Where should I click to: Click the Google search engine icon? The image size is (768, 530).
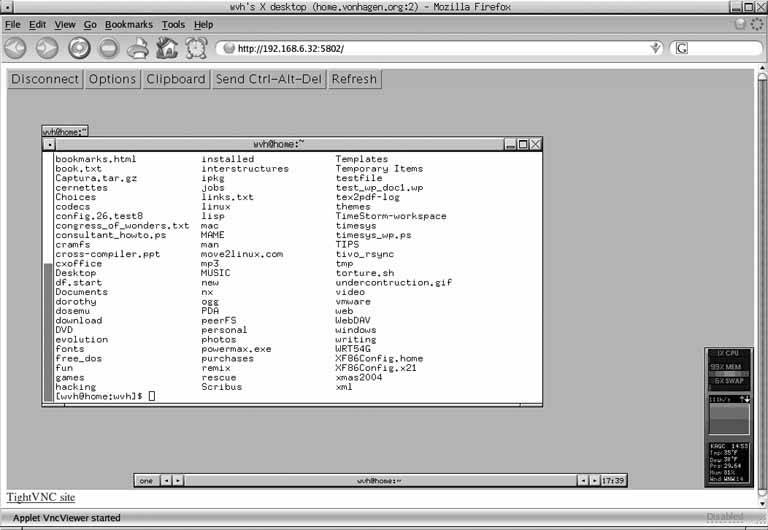[x=681, y=48]
